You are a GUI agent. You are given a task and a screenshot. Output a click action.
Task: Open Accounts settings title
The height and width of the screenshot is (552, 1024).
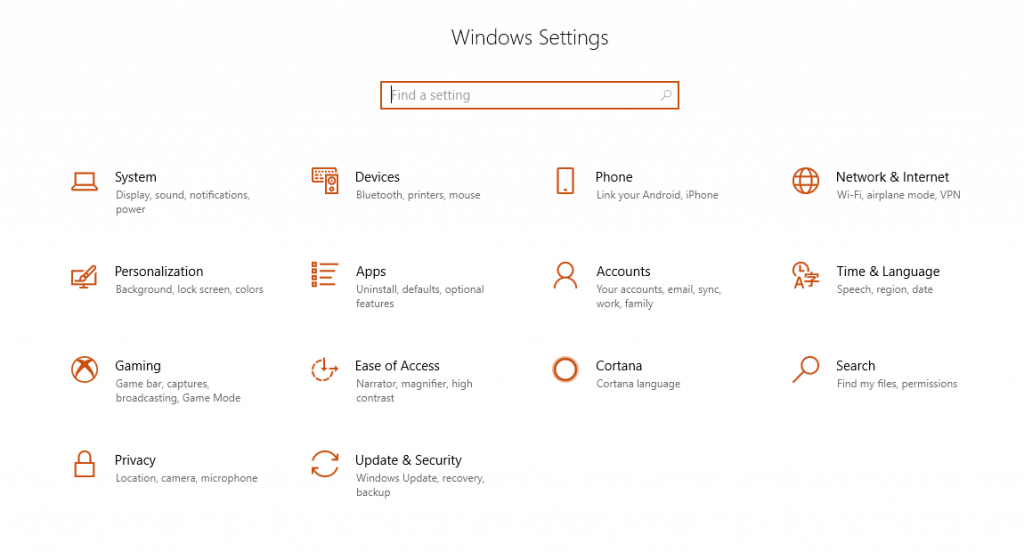coord(623,271)
